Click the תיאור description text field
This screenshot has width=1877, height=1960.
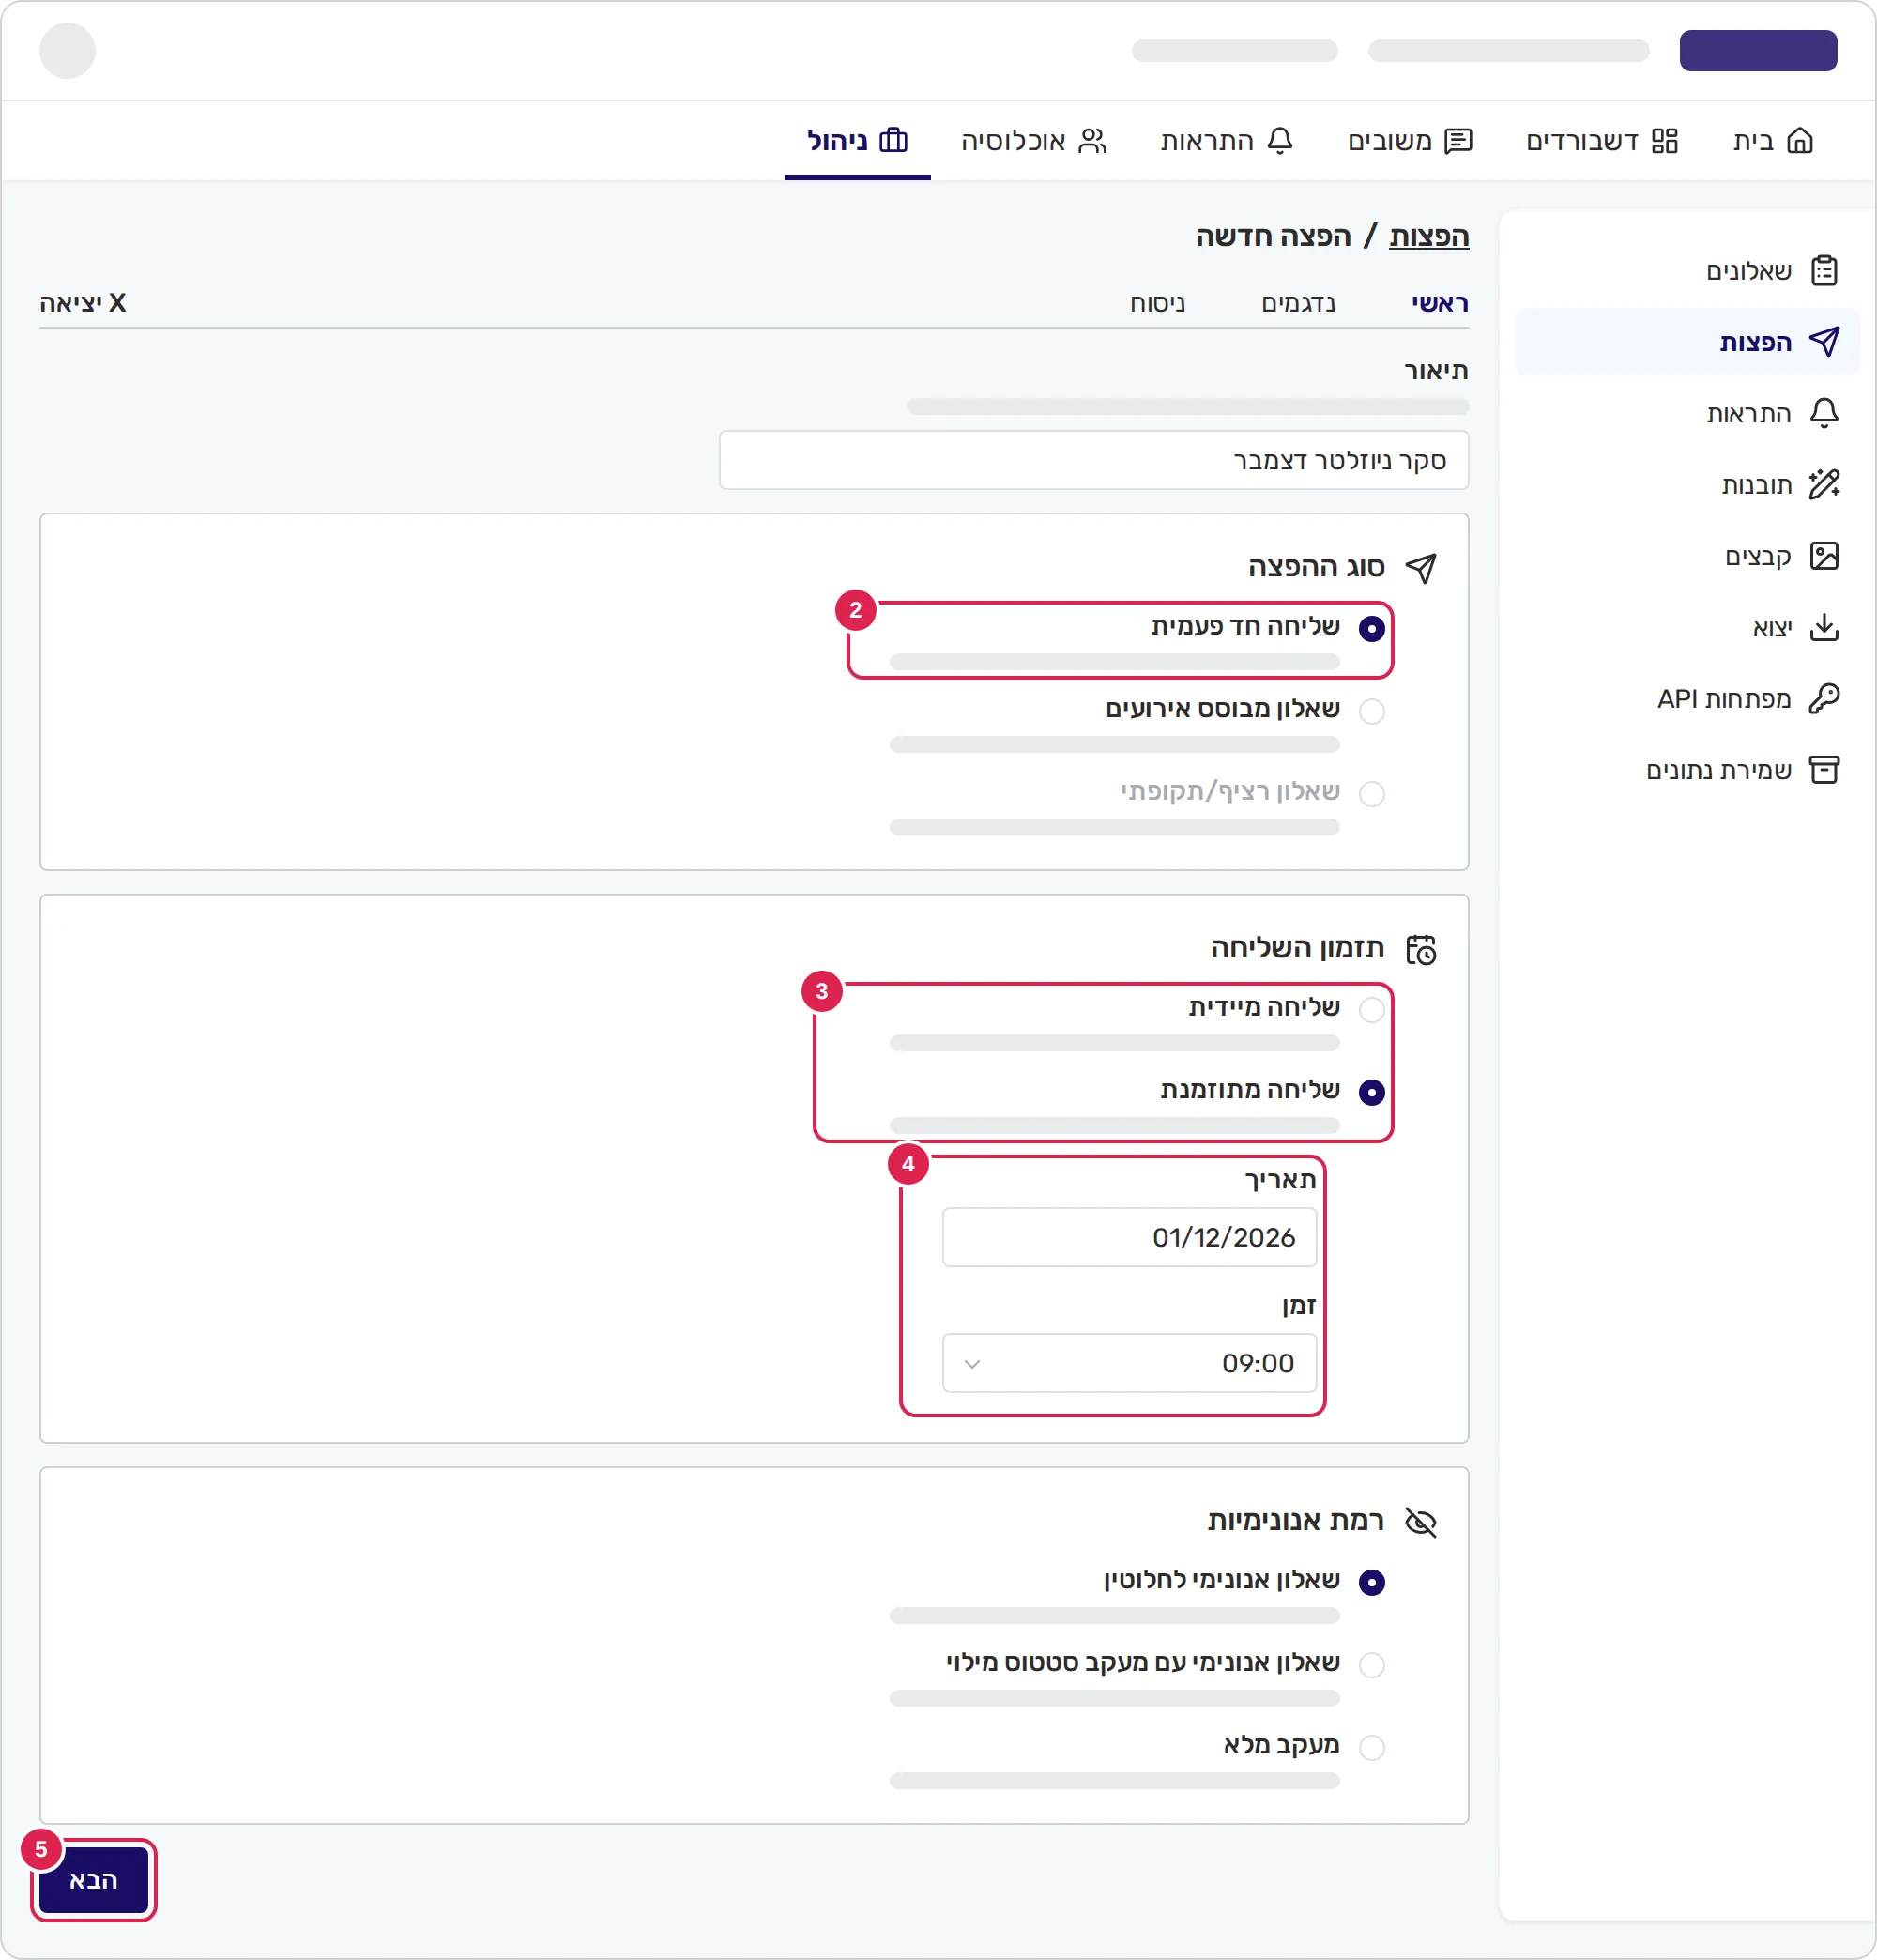coord(1093,460)
